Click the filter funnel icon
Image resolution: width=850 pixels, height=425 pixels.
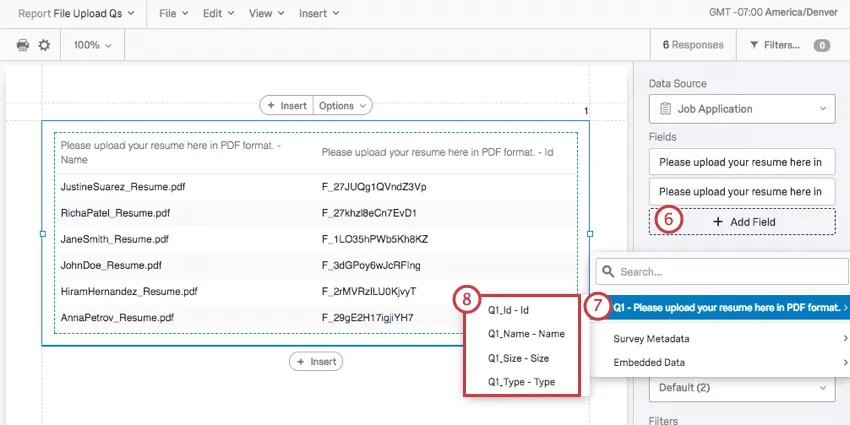(x=755, y=45)
